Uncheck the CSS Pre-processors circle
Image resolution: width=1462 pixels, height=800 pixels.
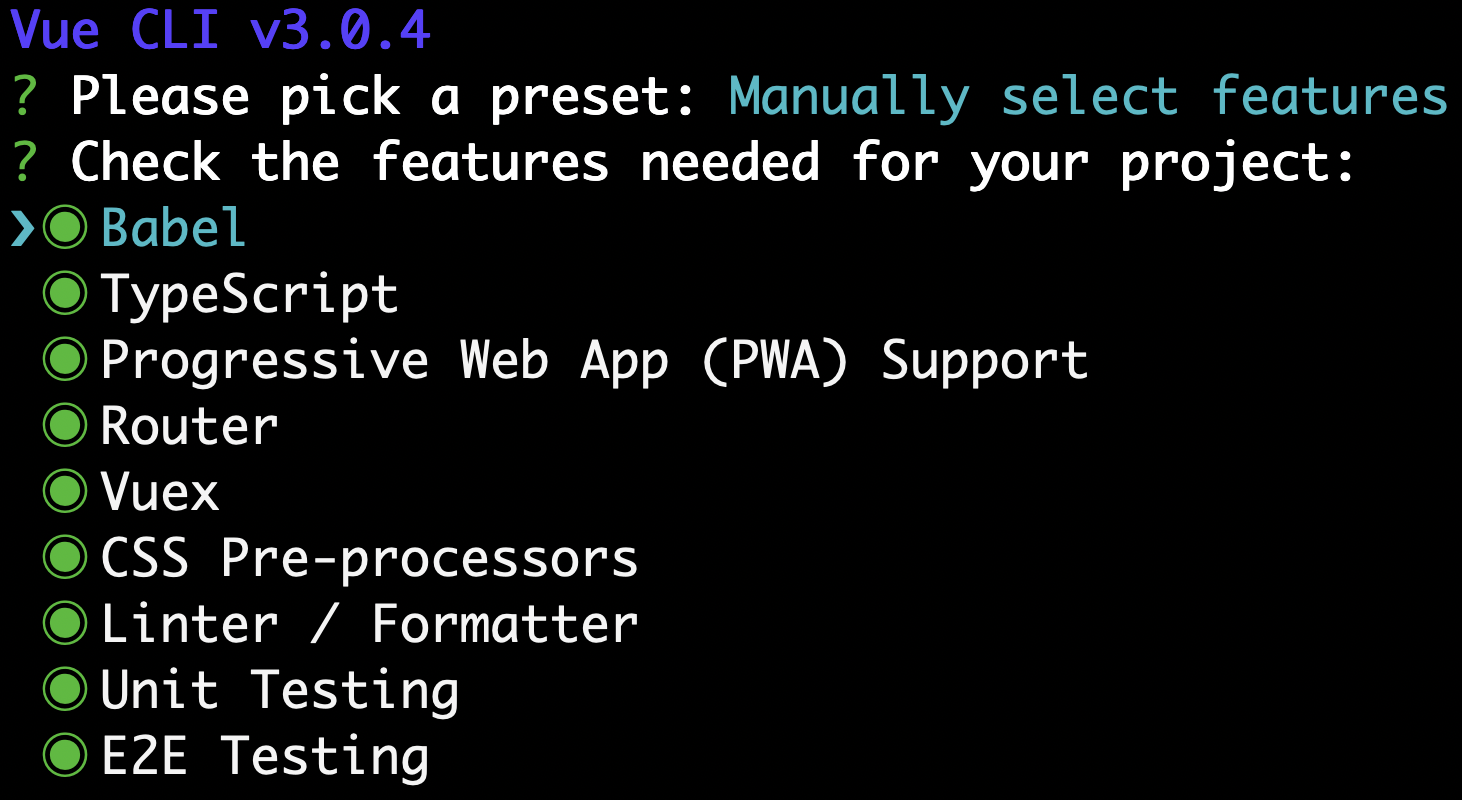tap(65, 558)
